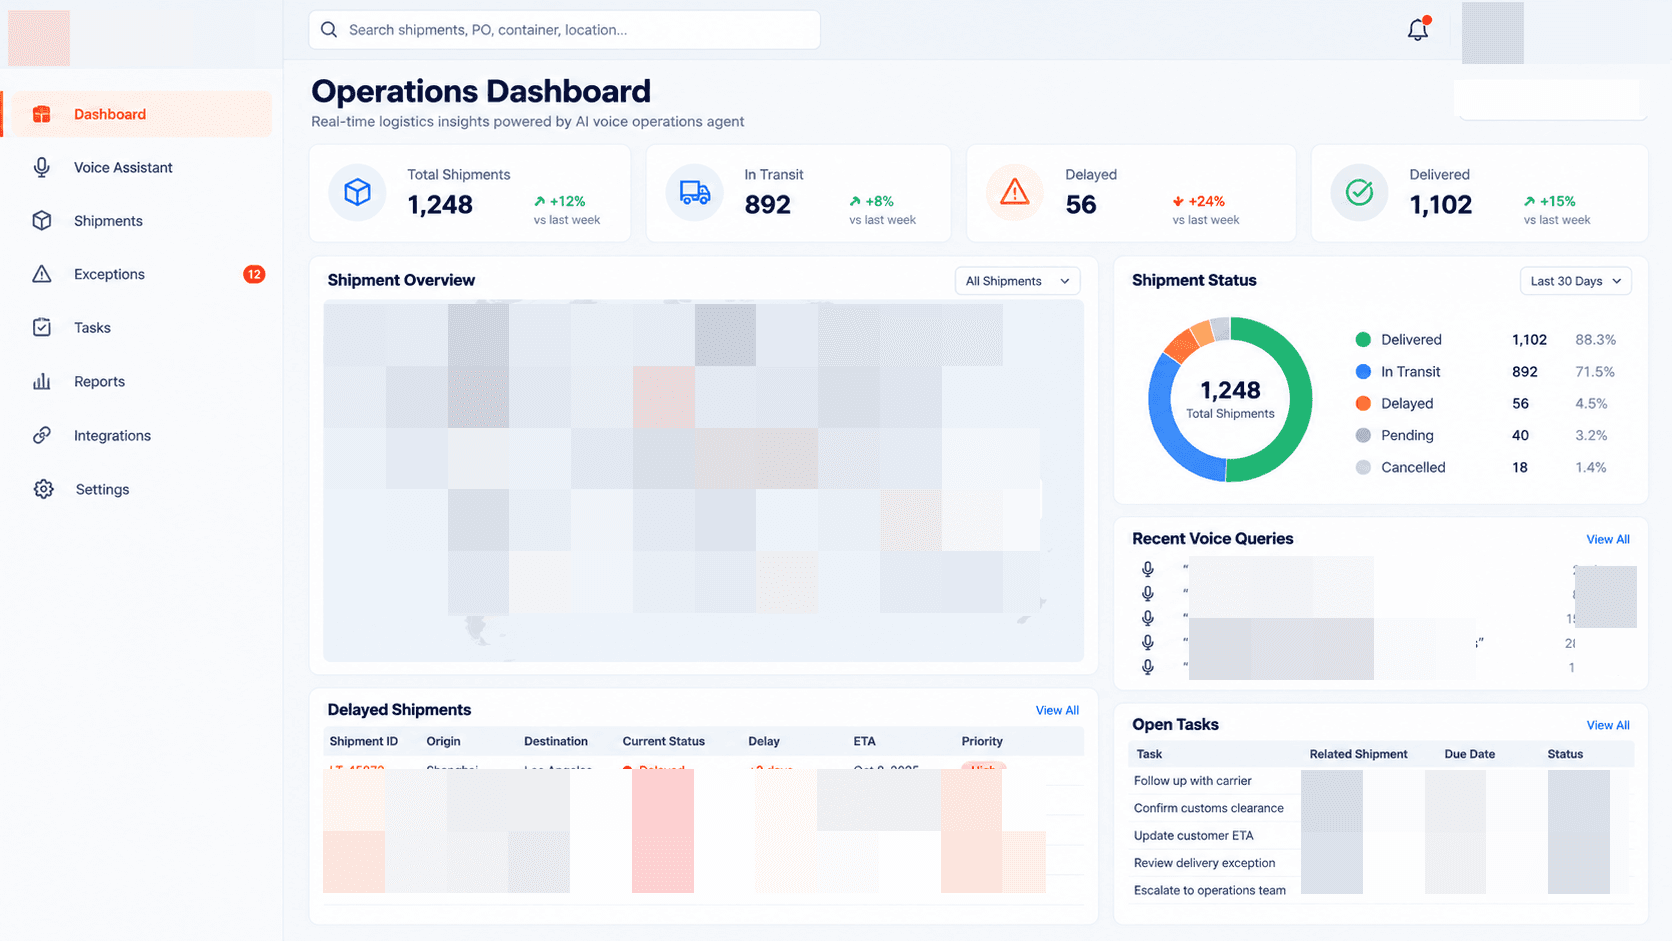This screenshot has width=1672, height=941.
Task: Click the first voice query microphone icon
Action: (x=1148, y=569)
